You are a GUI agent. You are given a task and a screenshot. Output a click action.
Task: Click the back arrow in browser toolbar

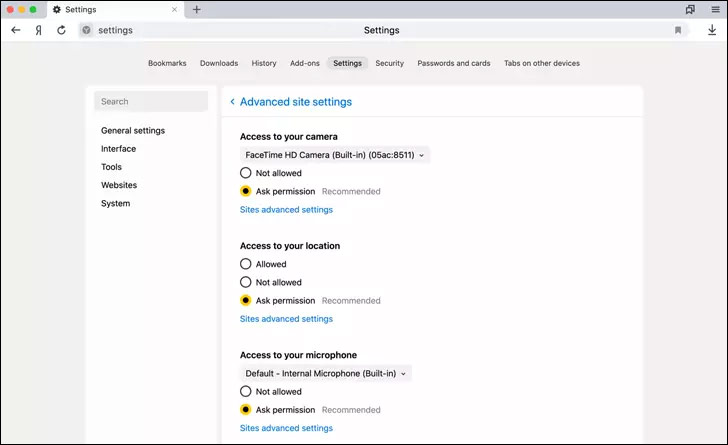pos(15,30)
